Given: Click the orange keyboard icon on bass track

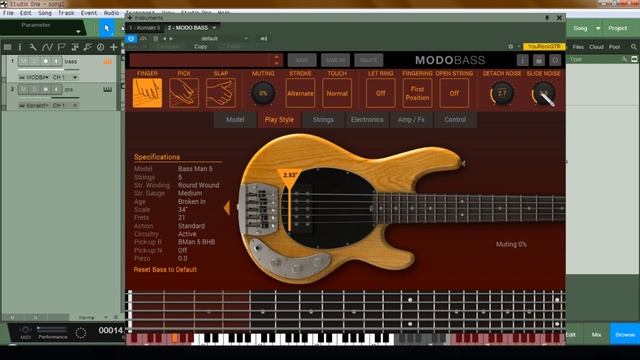Looking at the screenshot, I should (x=107, y=62).
